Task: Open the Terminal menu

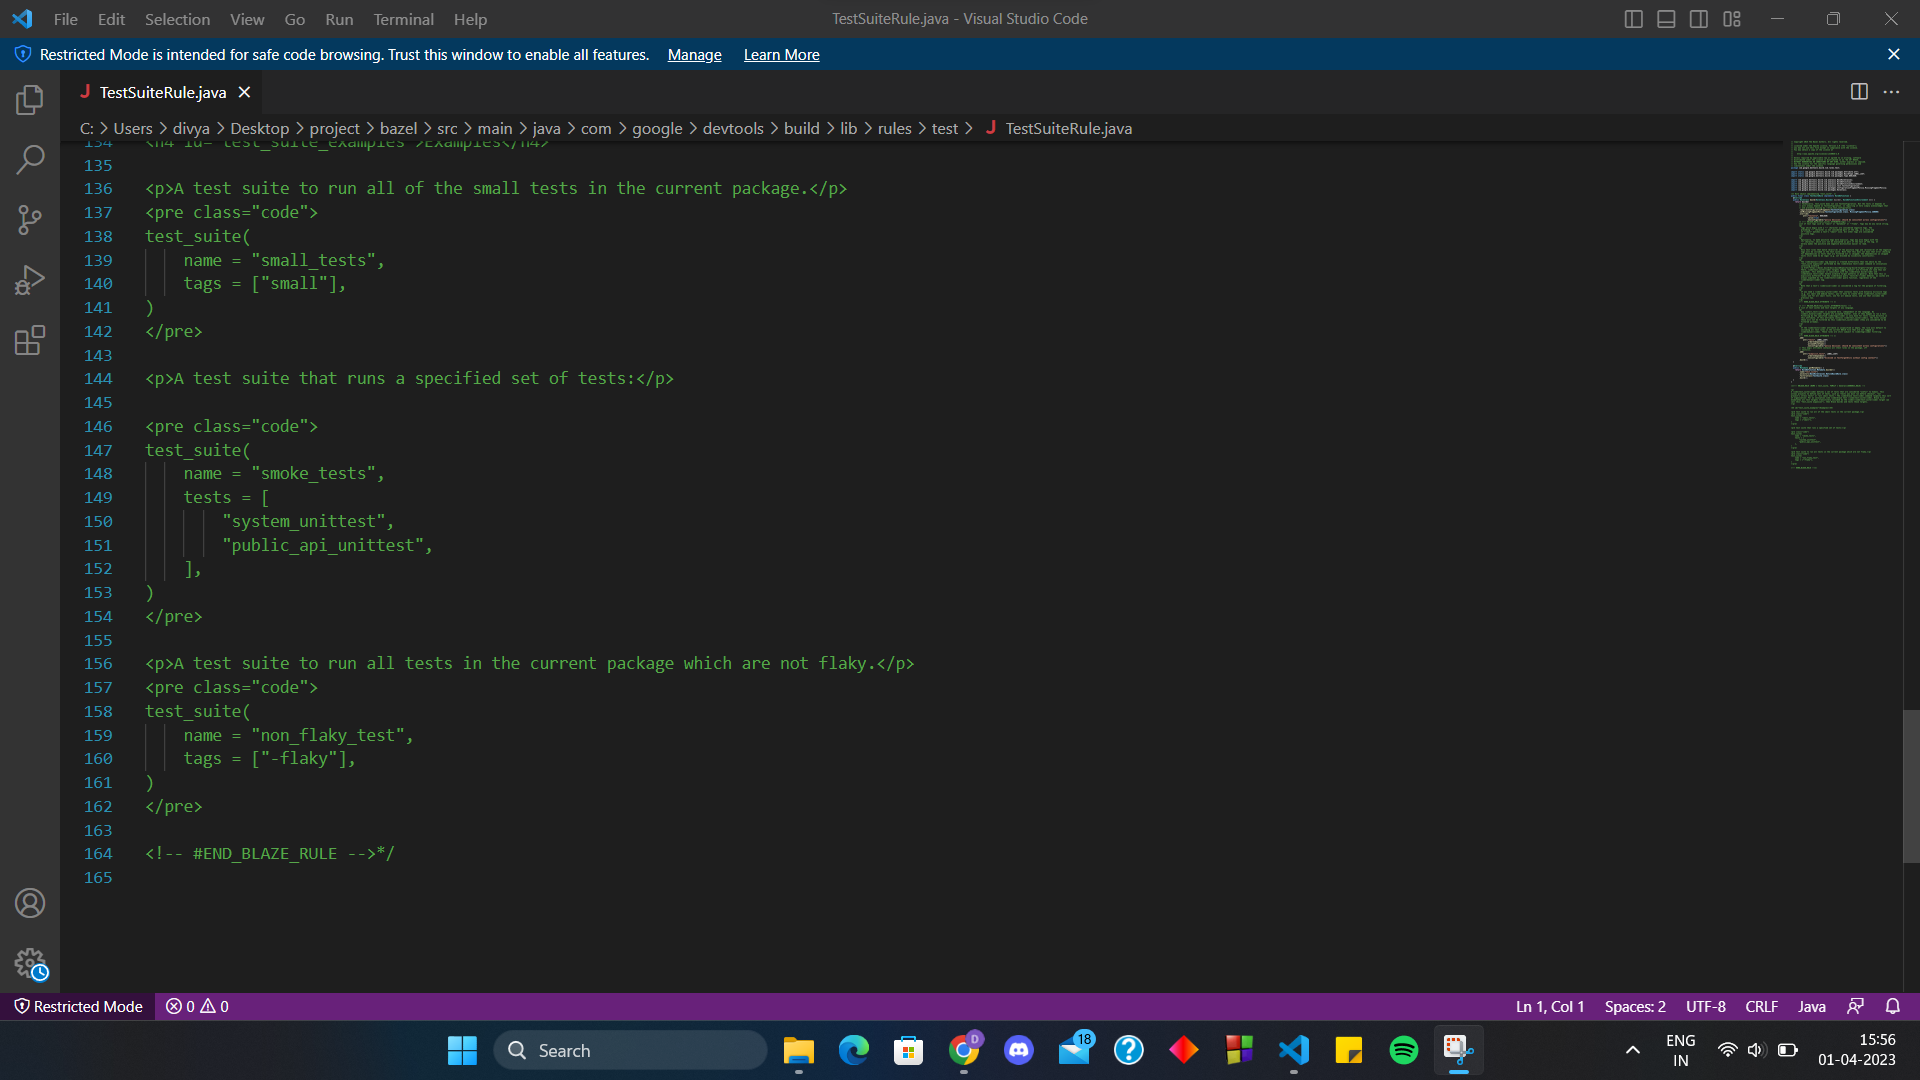Action: click(403, 19)
